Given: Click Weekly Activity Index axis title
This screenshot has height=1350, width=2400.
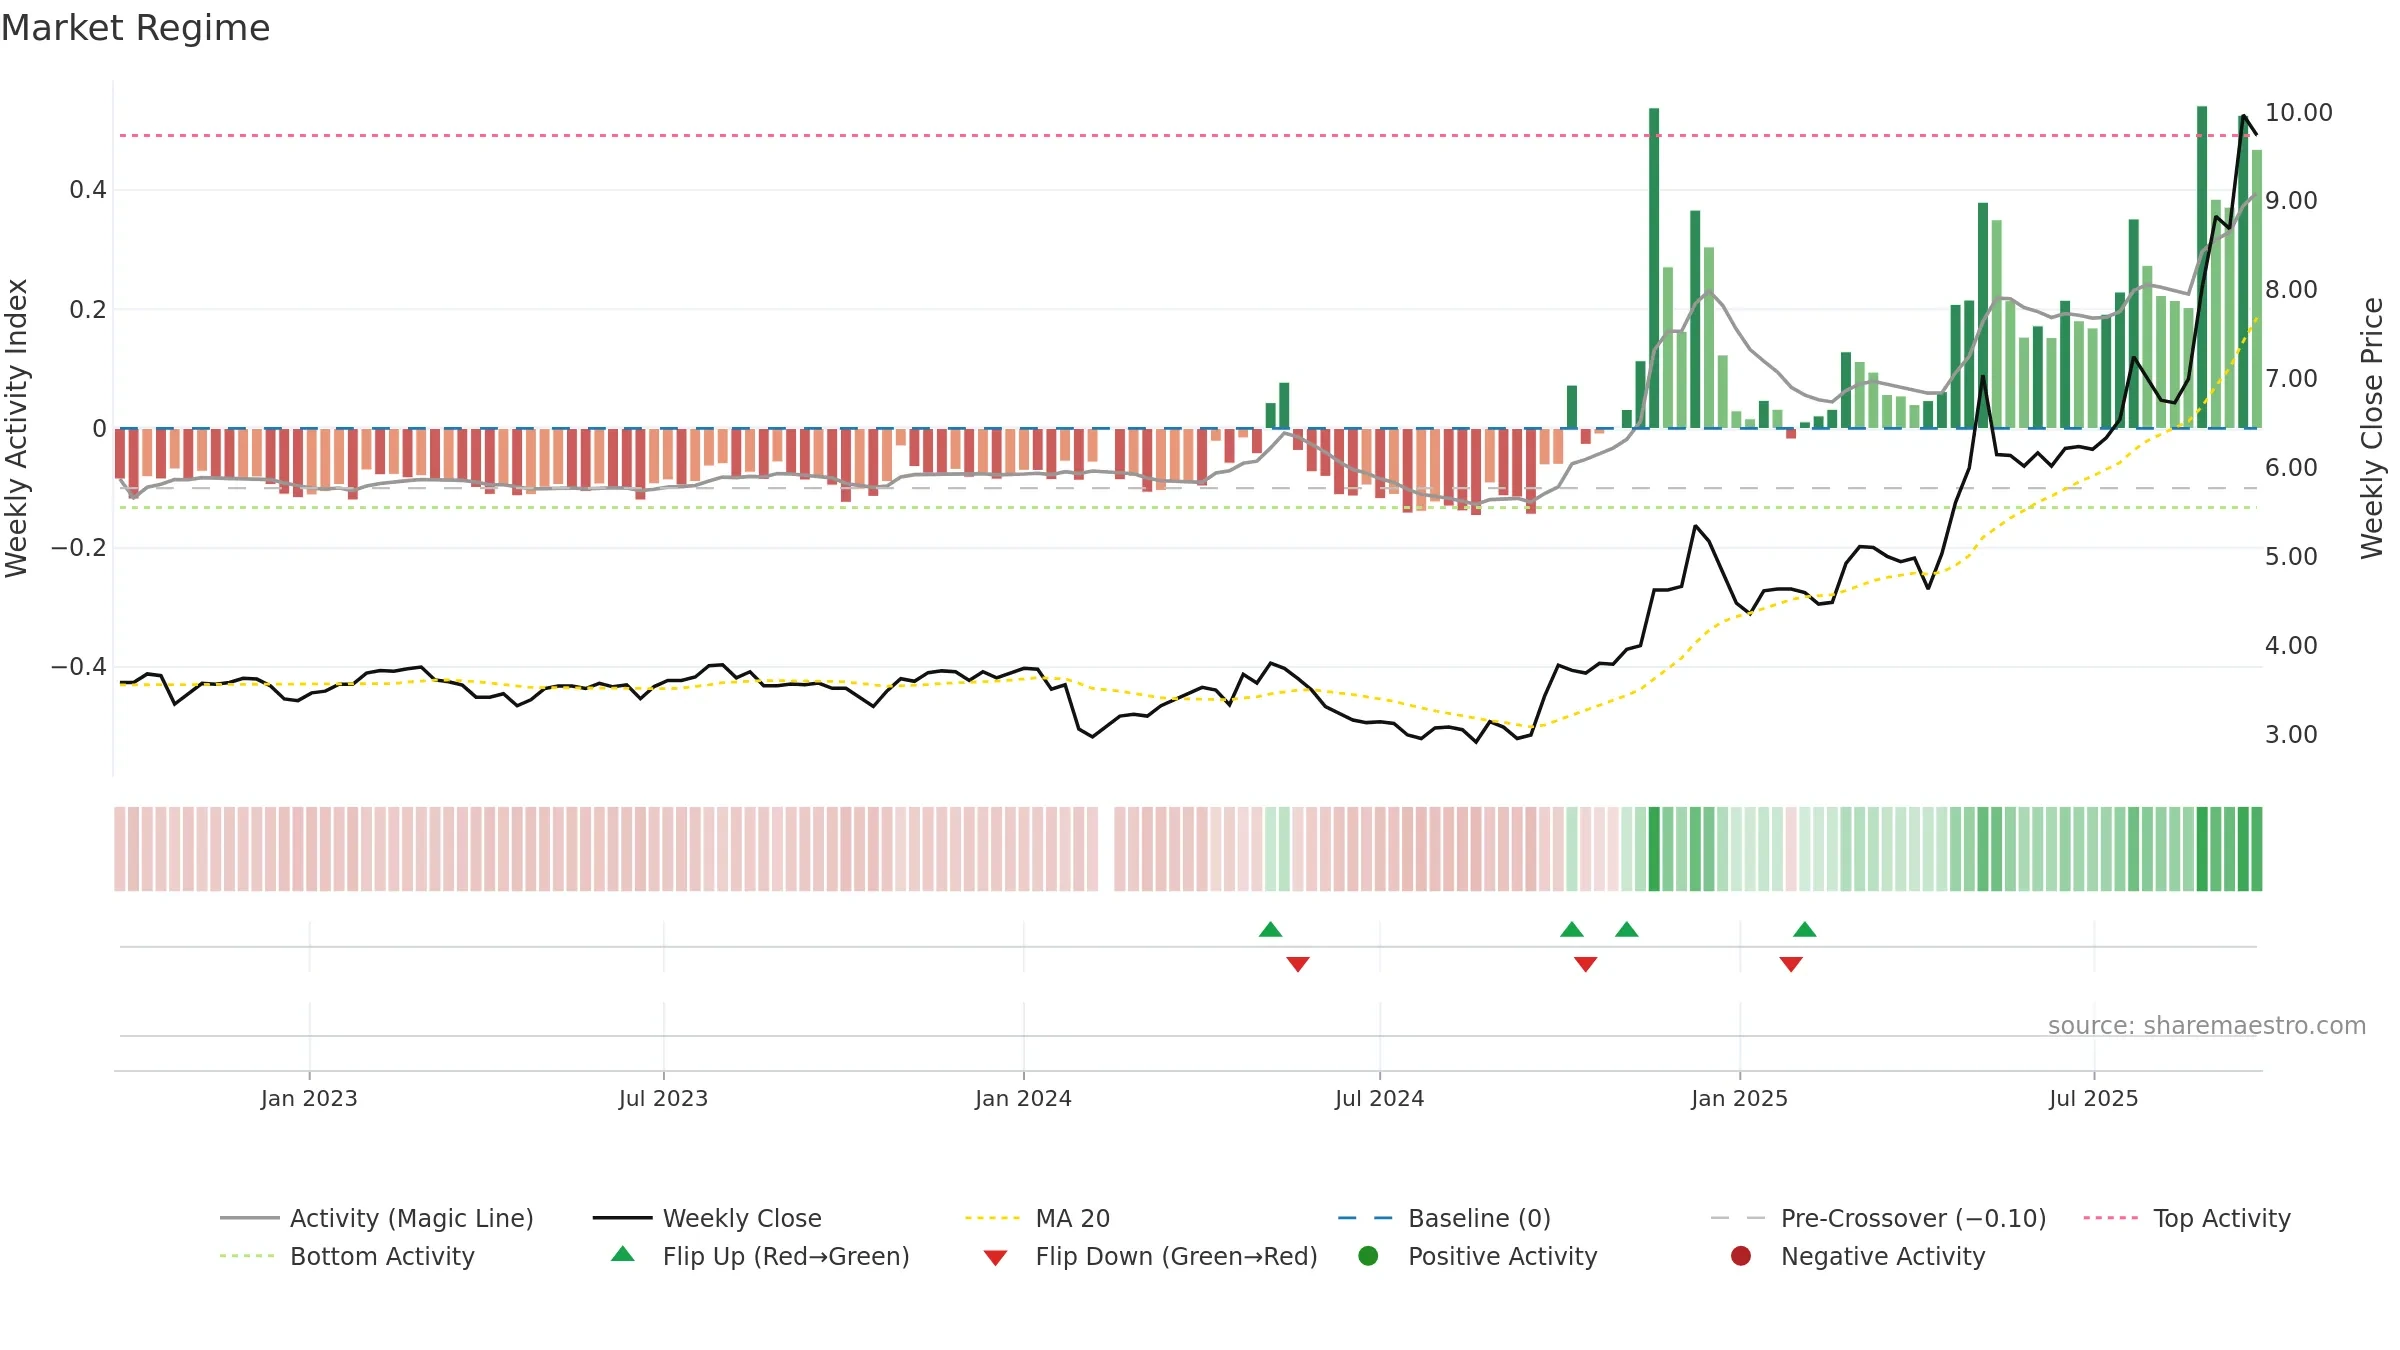Looking at the screenshot, I should 17,428.
